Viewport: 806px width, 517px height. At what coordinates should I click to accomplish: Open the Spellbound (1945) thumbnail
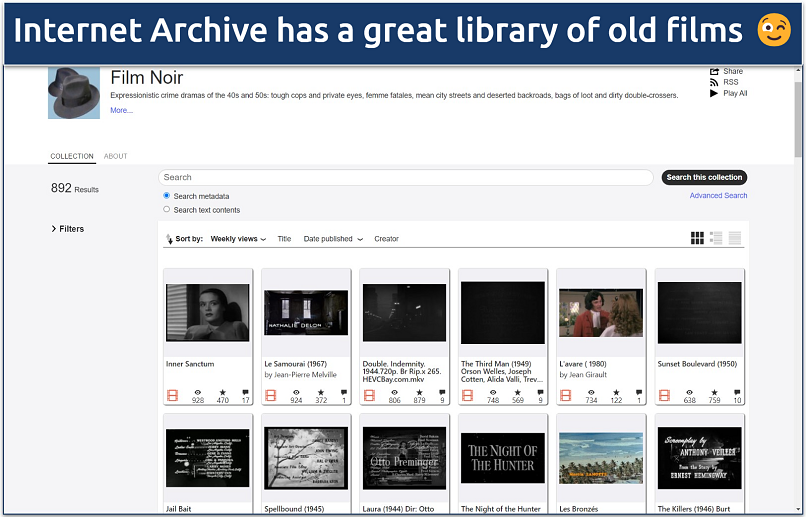(306, 458)
